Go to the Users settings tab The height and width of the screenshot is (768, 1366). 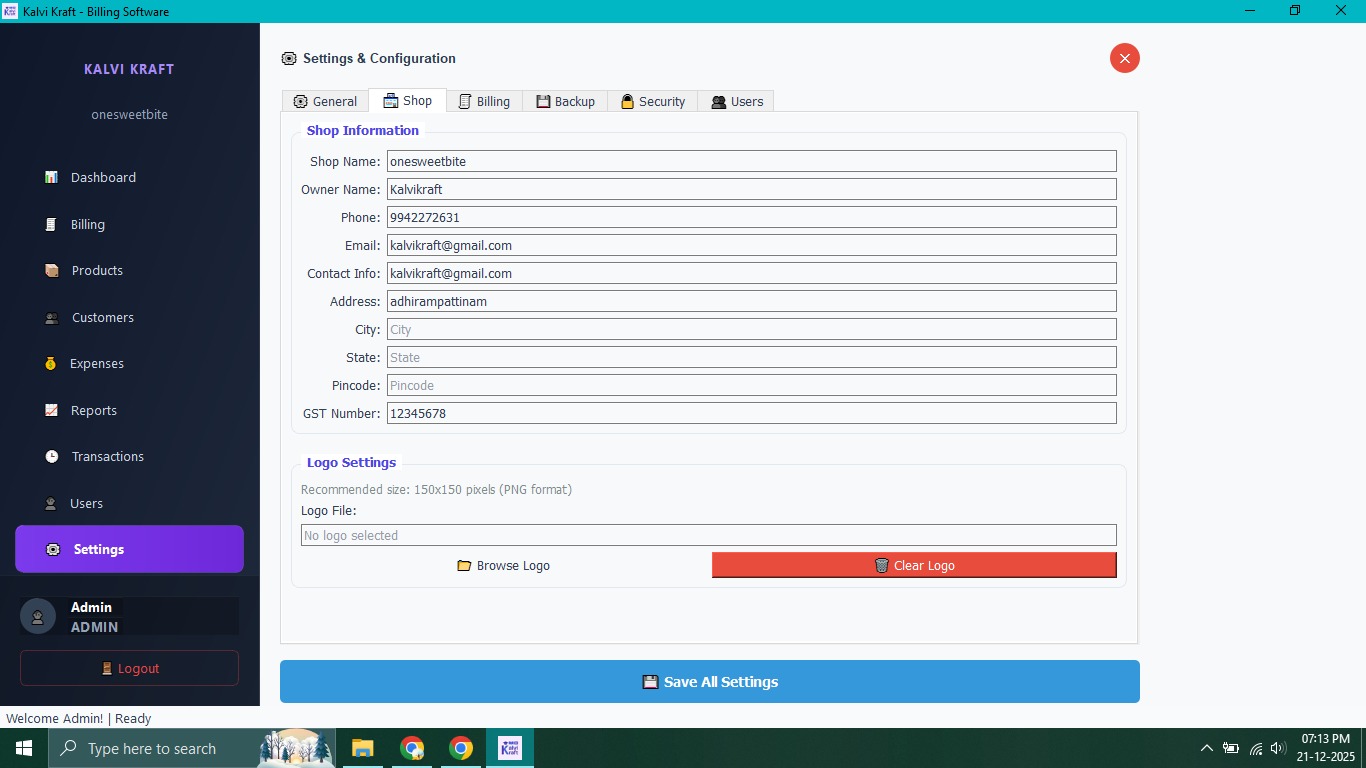(737, 101)
